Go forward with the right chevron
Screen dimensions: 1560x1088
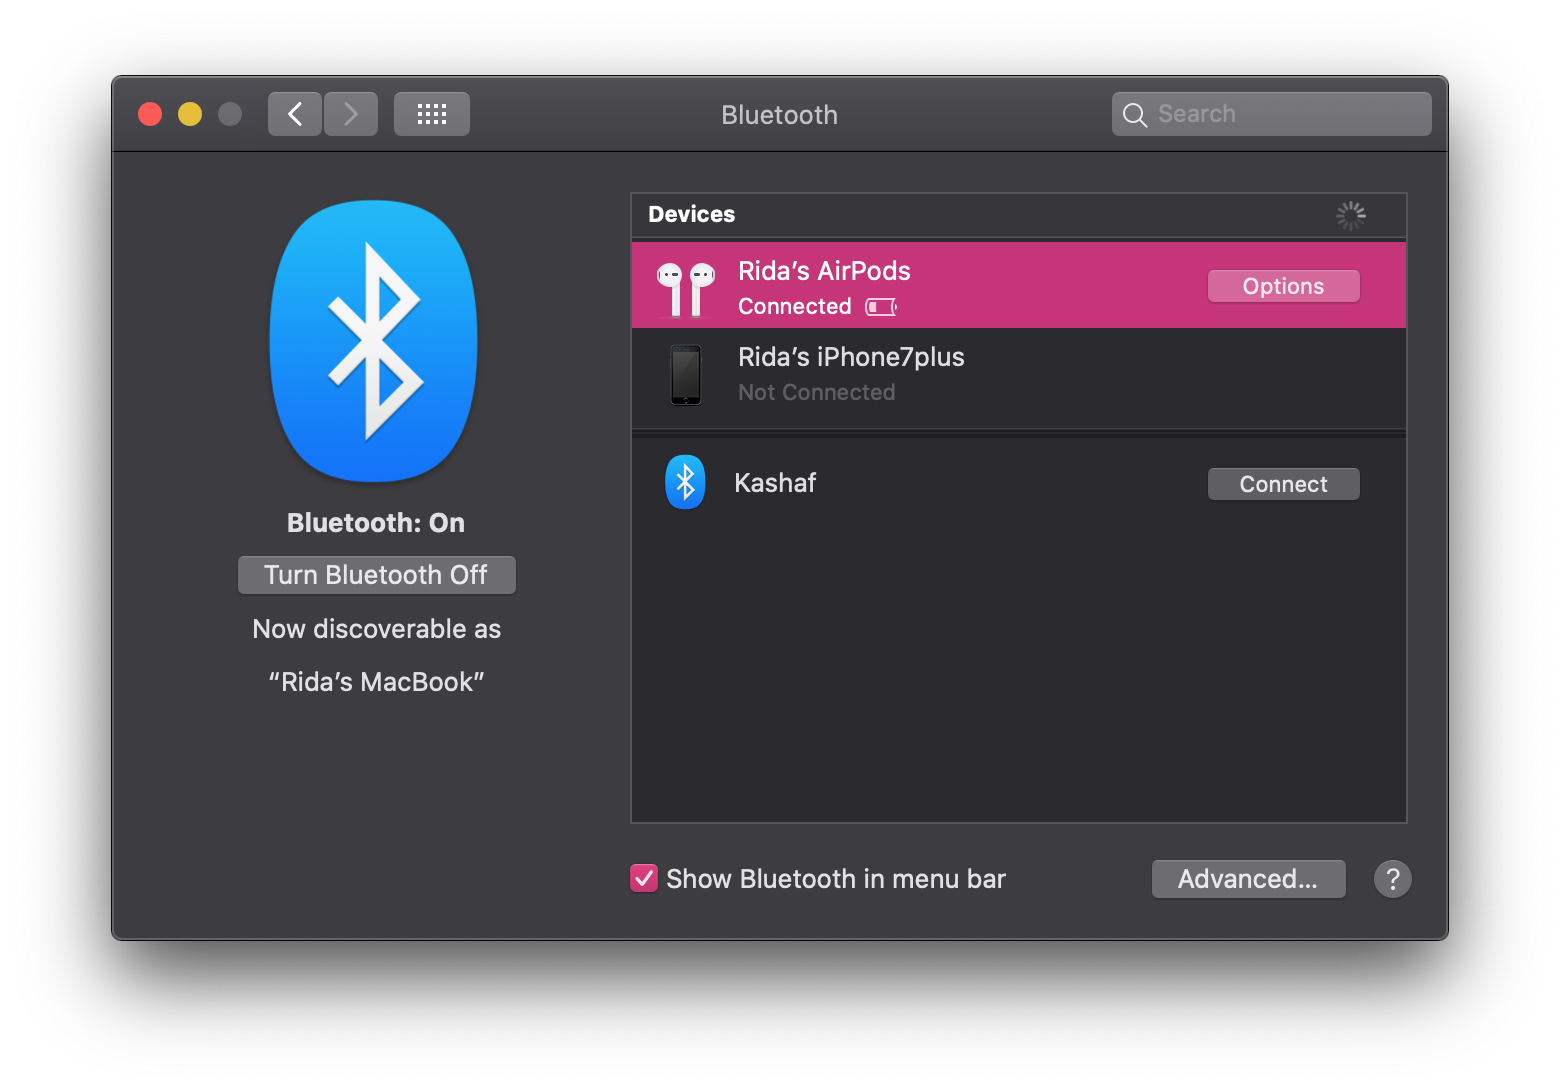point(351,114)
